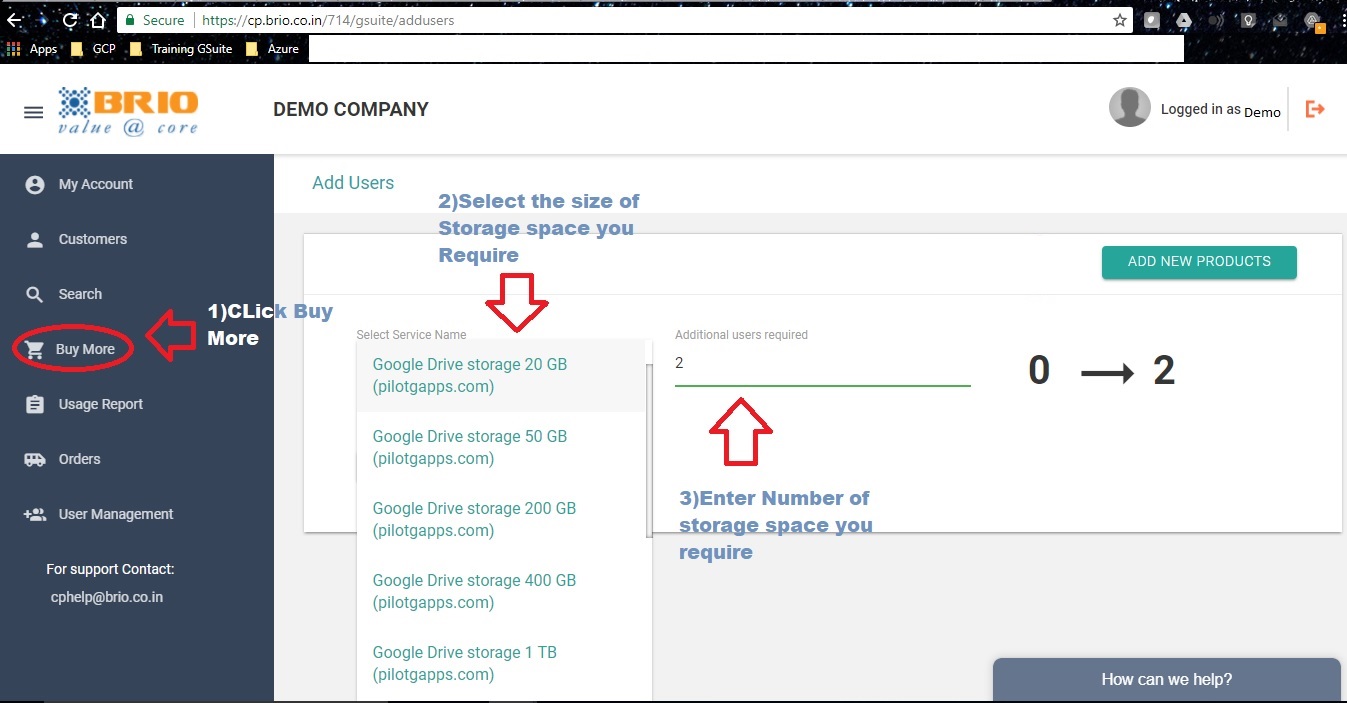Choose Google Drive storage 20 GB option
The height and width of the screenshot is (703, 1347).
click(501, 376)
